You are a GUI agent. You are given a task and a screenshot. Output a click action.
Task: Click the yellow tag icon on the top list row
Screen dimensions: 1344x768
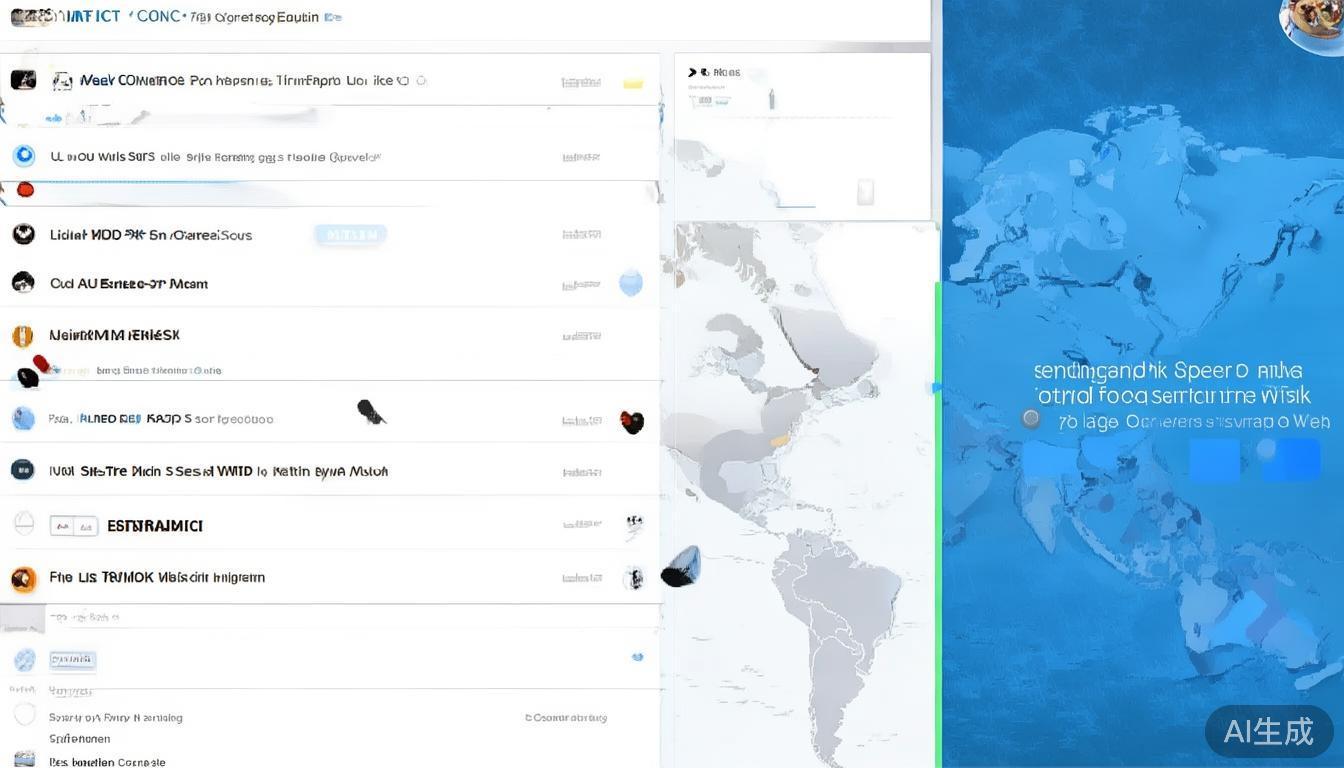[632, 82]
